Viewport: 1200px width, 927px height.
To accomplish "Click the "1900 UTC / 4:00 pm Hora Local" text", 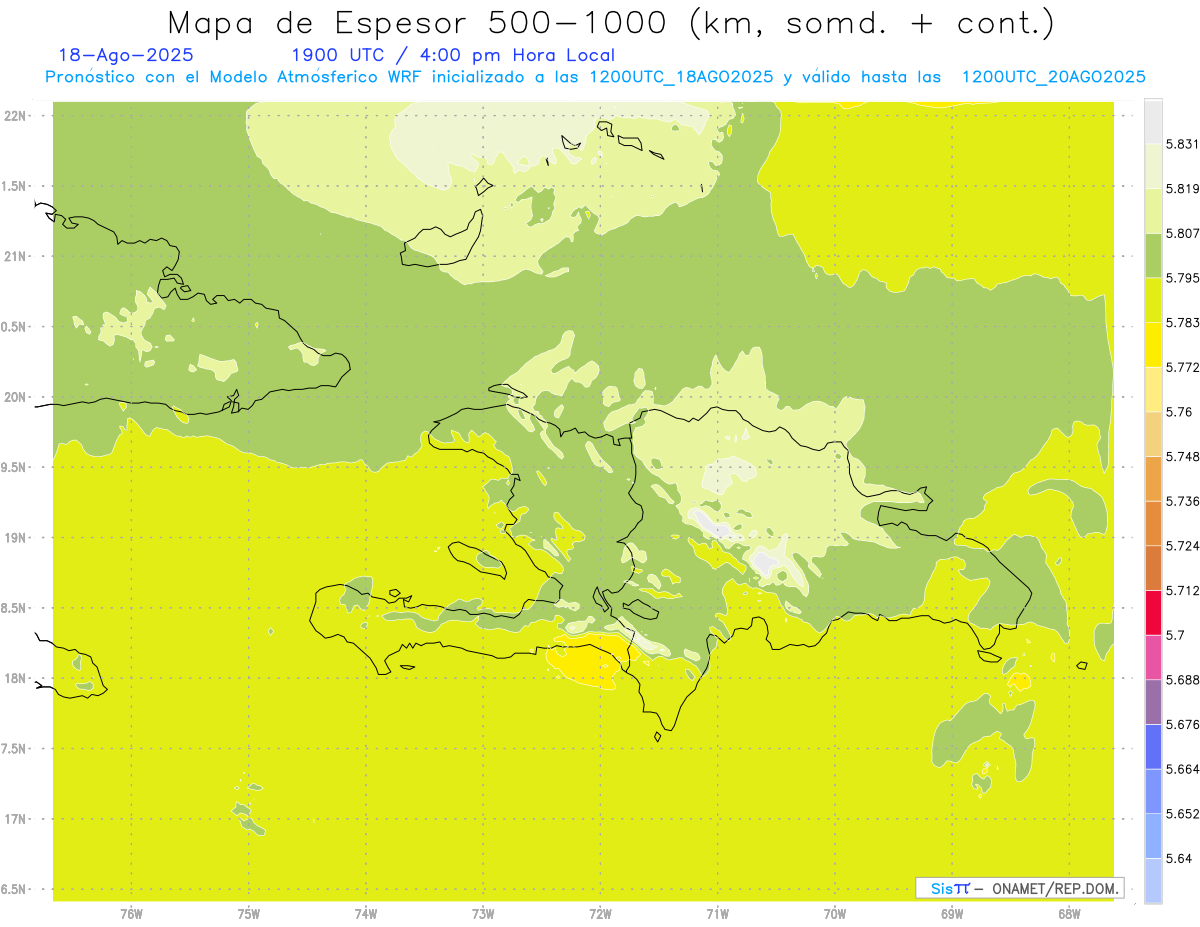I will pyautogui.click(x=453, y=55).
